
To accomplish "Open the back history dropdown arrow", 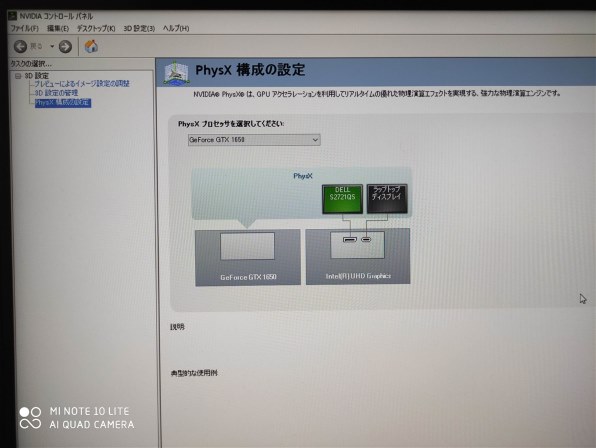I will point(52,47).
